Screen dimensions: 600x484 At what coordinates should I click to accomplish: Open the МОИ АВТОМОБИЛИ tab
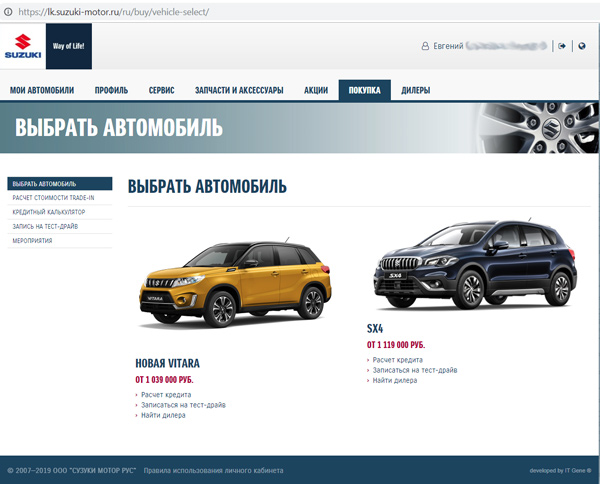[x=42, y=91]
